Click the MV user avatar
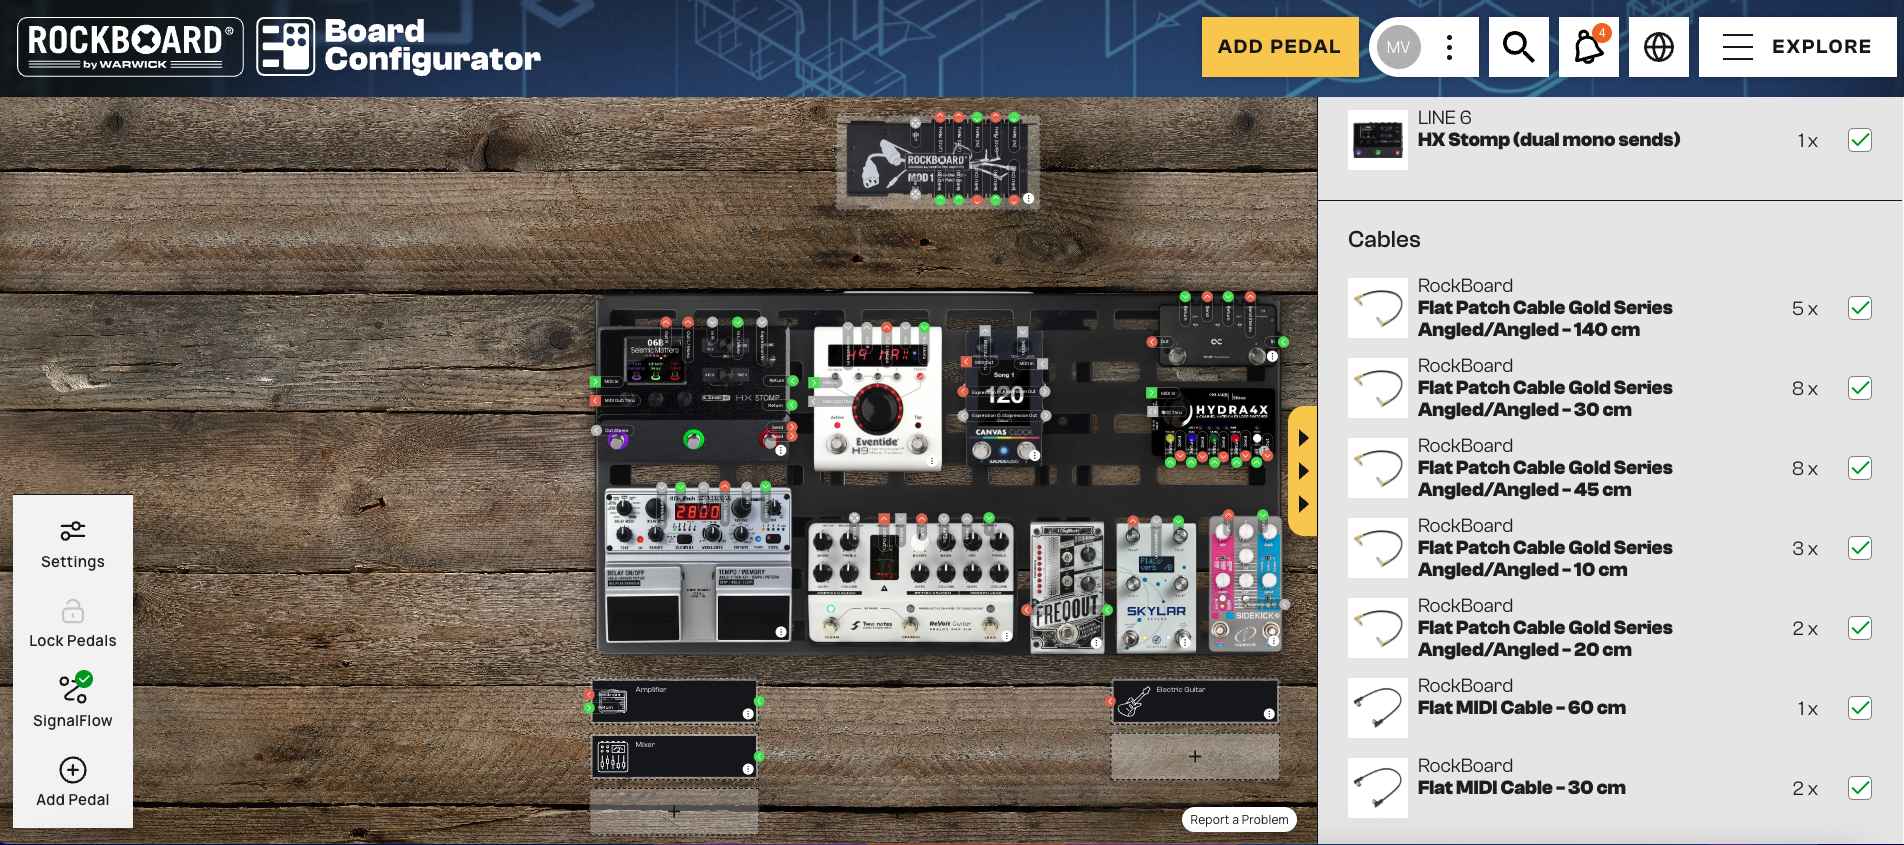The image size is (1904, 845). point(1398,47)
